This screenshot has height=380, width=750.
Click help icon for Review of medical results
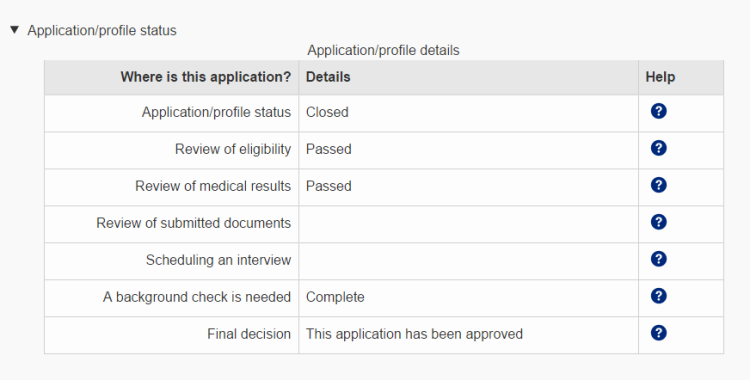tap(658, 185)
